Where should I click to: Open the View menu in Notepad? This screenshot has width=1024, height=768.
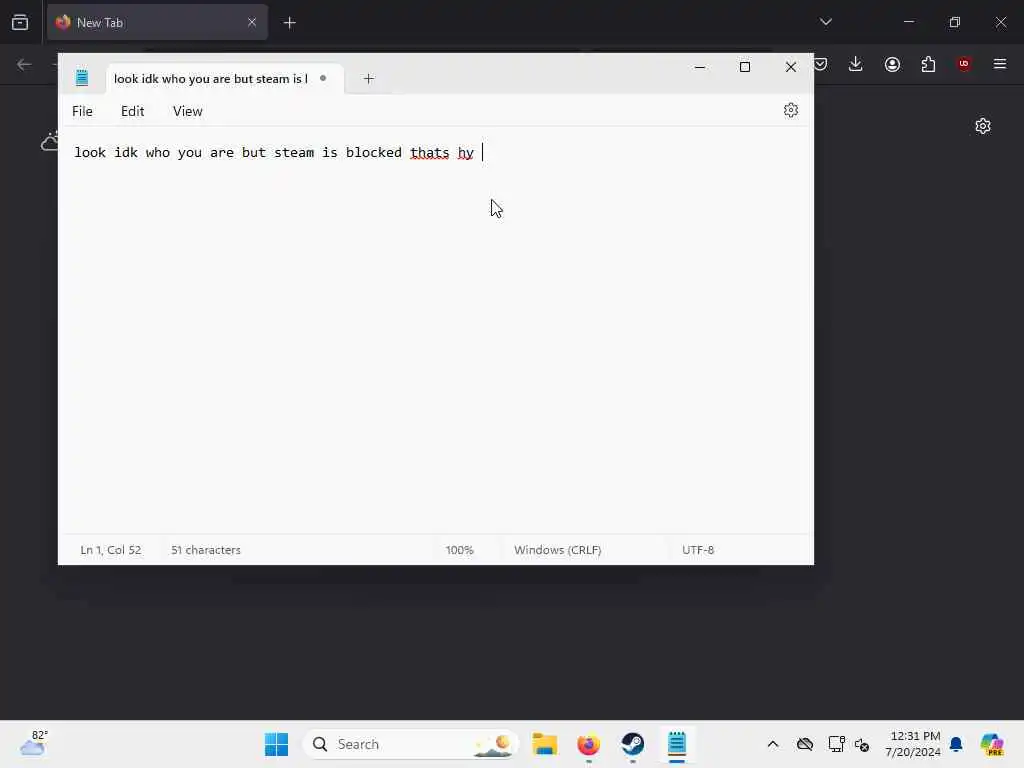pos(187,111)
